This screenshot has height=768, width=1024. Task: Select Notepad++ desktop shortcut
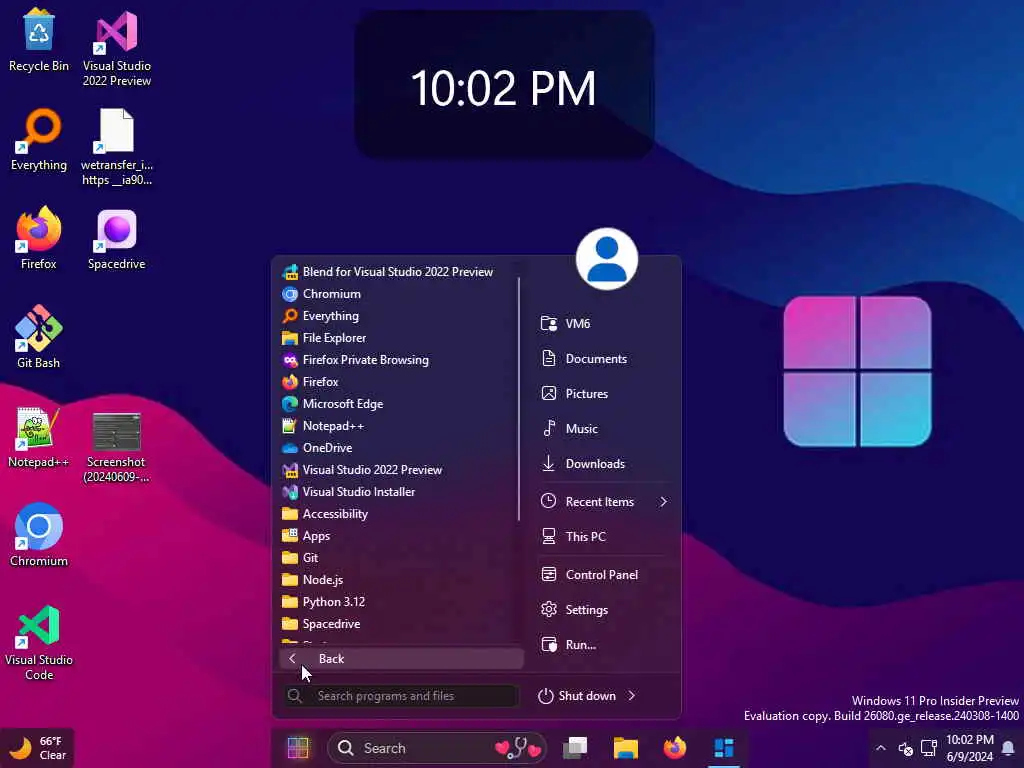(x=39, y=436)
